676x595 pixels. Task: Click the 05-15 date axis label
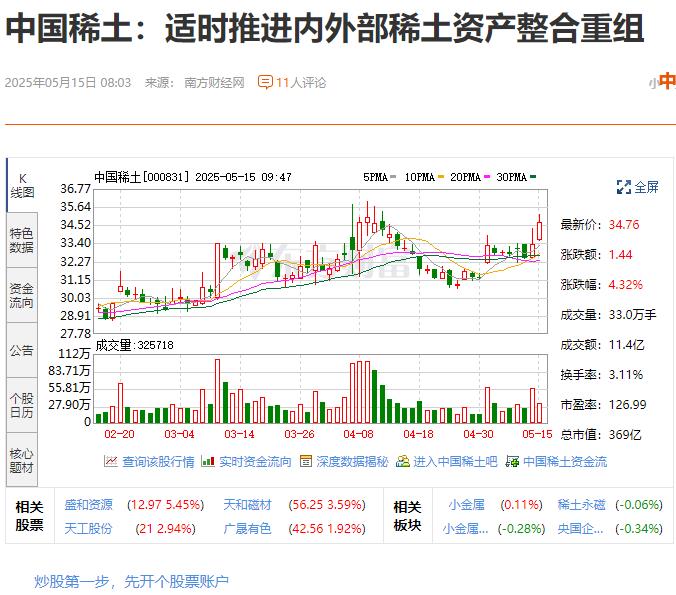(x=537, y=434)
